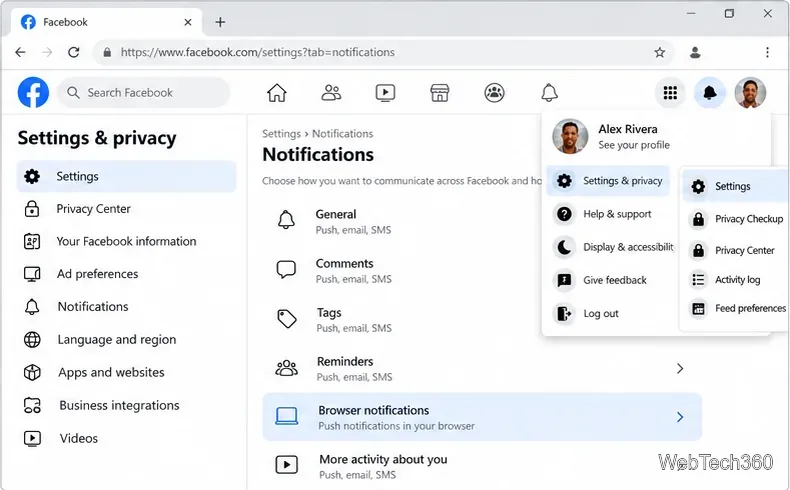Open the Watch video icon in top navigation

[x=385, y=93]
